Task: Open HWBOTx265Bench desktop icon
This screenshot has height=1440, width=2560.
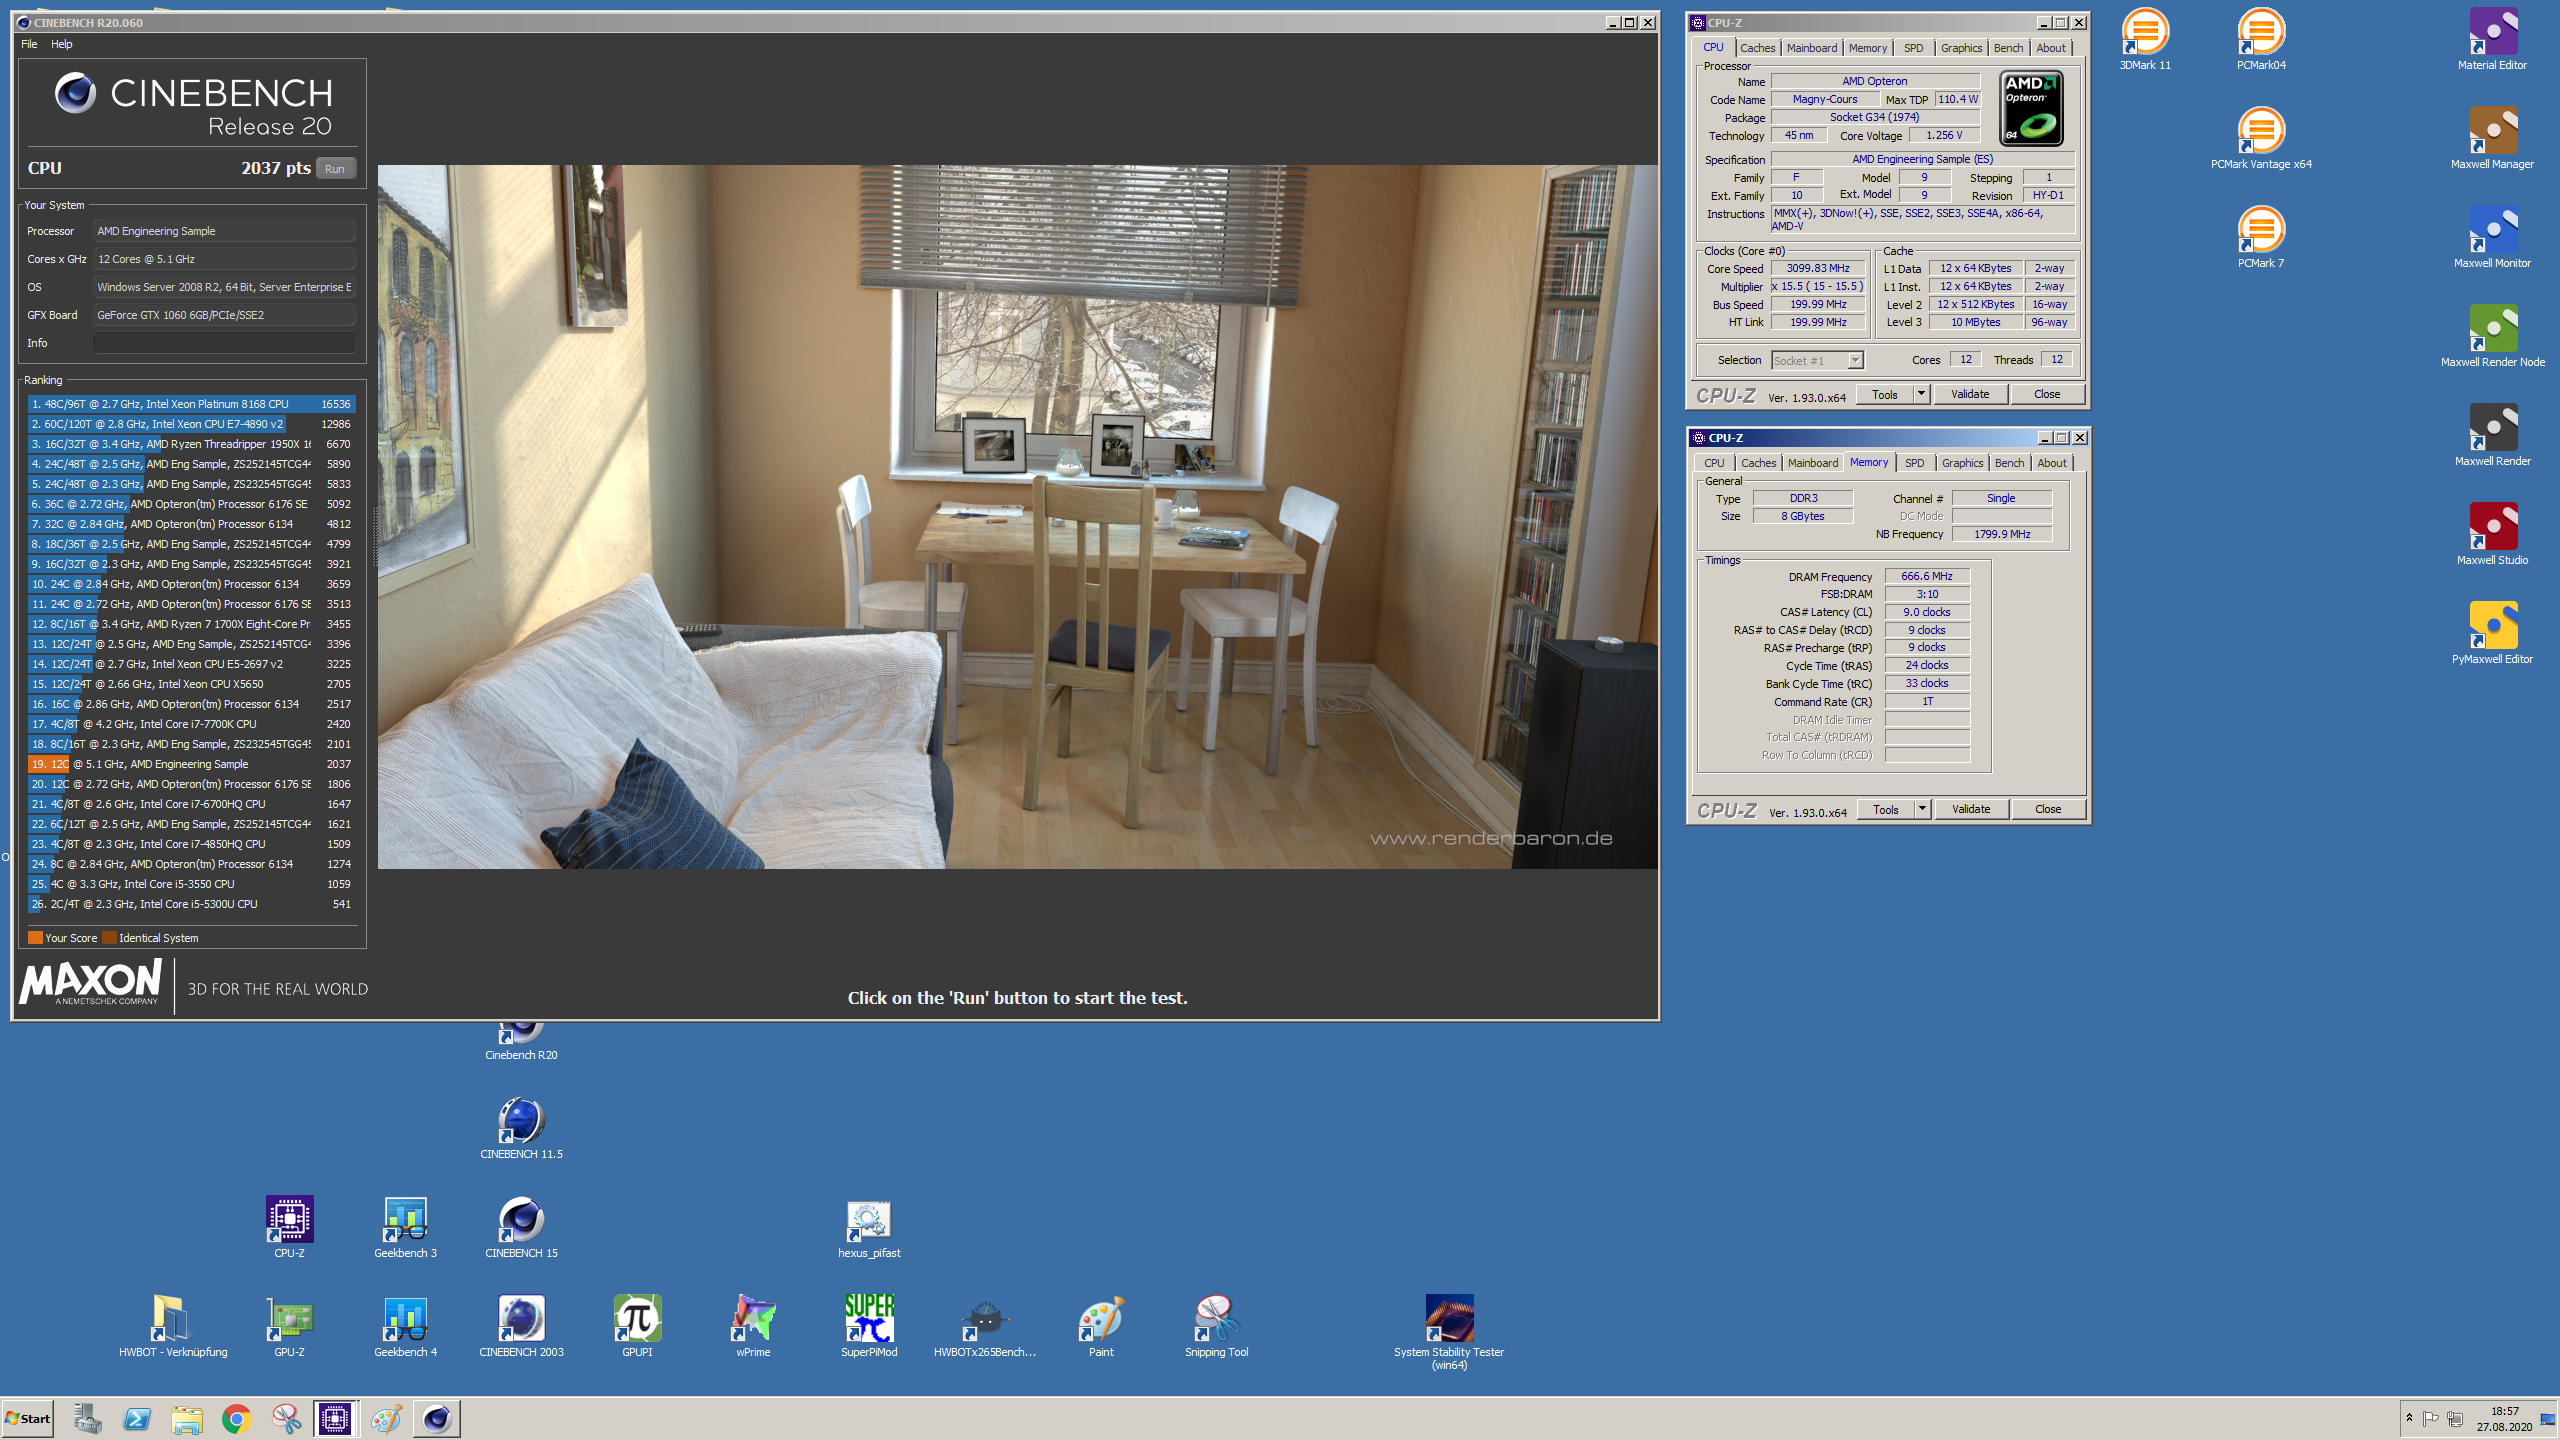Action: coord(985,1326)
